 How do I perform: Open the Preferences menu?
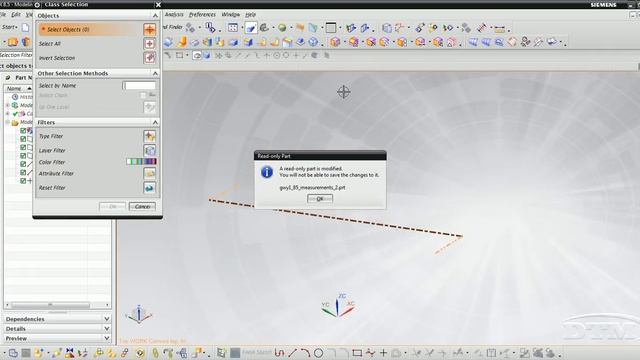click(x=202, y=14)
